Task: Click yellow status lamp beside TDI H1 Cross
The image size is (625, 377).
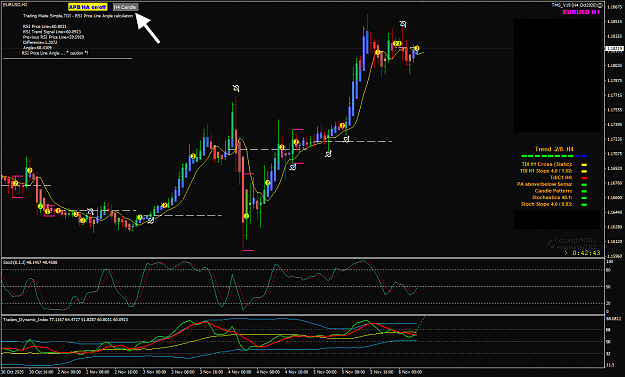Action: pyautogui.click(x=584, y=165)
